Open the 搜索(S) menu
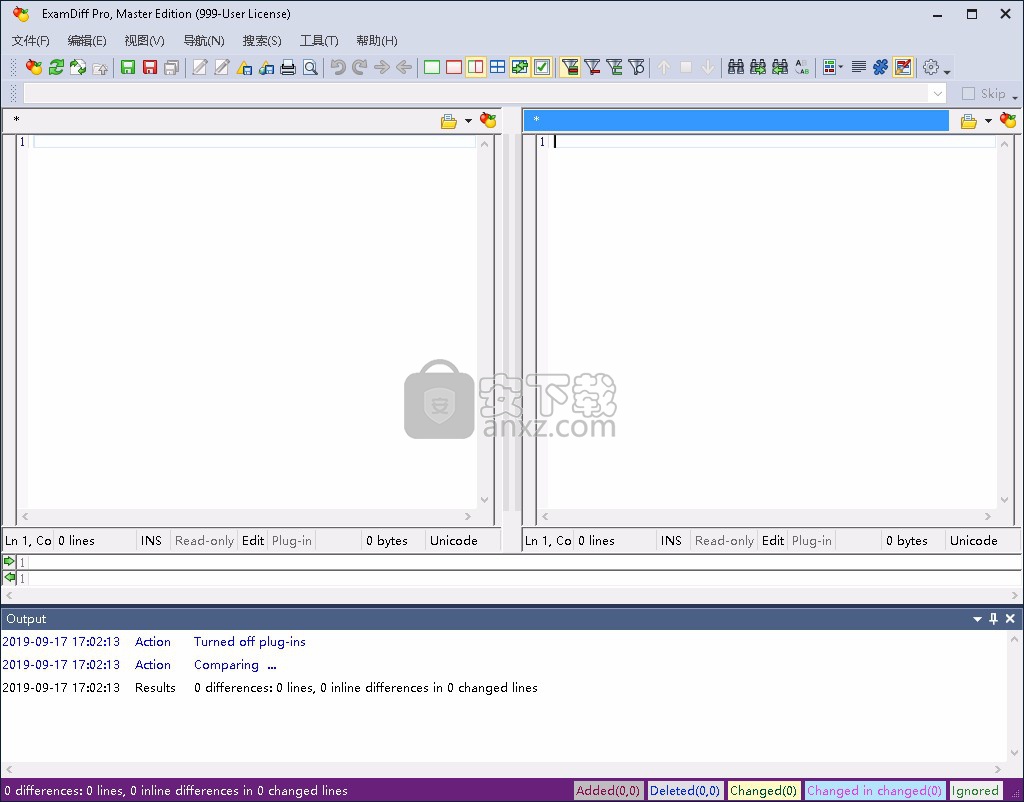Screen dimensions: 1024x802 click(x=262, y=40)
